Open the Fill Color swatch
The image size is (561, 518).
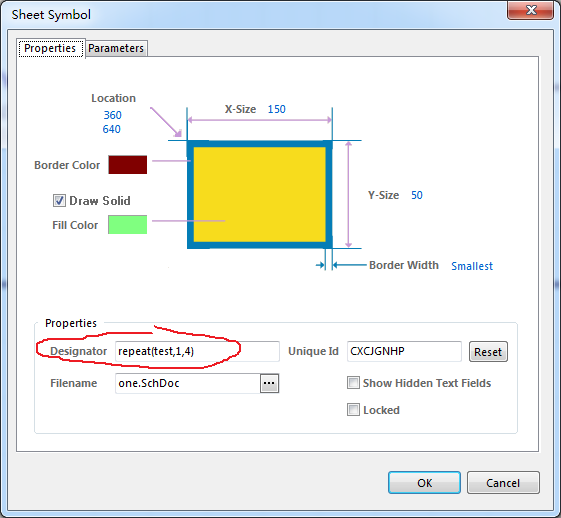tap(128, 225)
